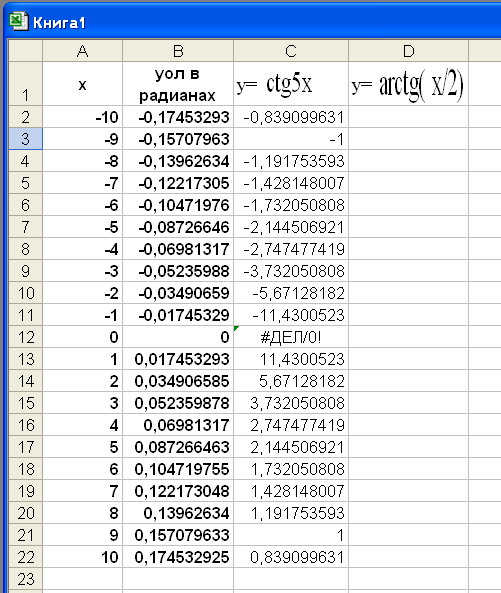Click the cell with positive 1,191753593
The height and width of the screenshot is (593, 501).
coord(291,512)
